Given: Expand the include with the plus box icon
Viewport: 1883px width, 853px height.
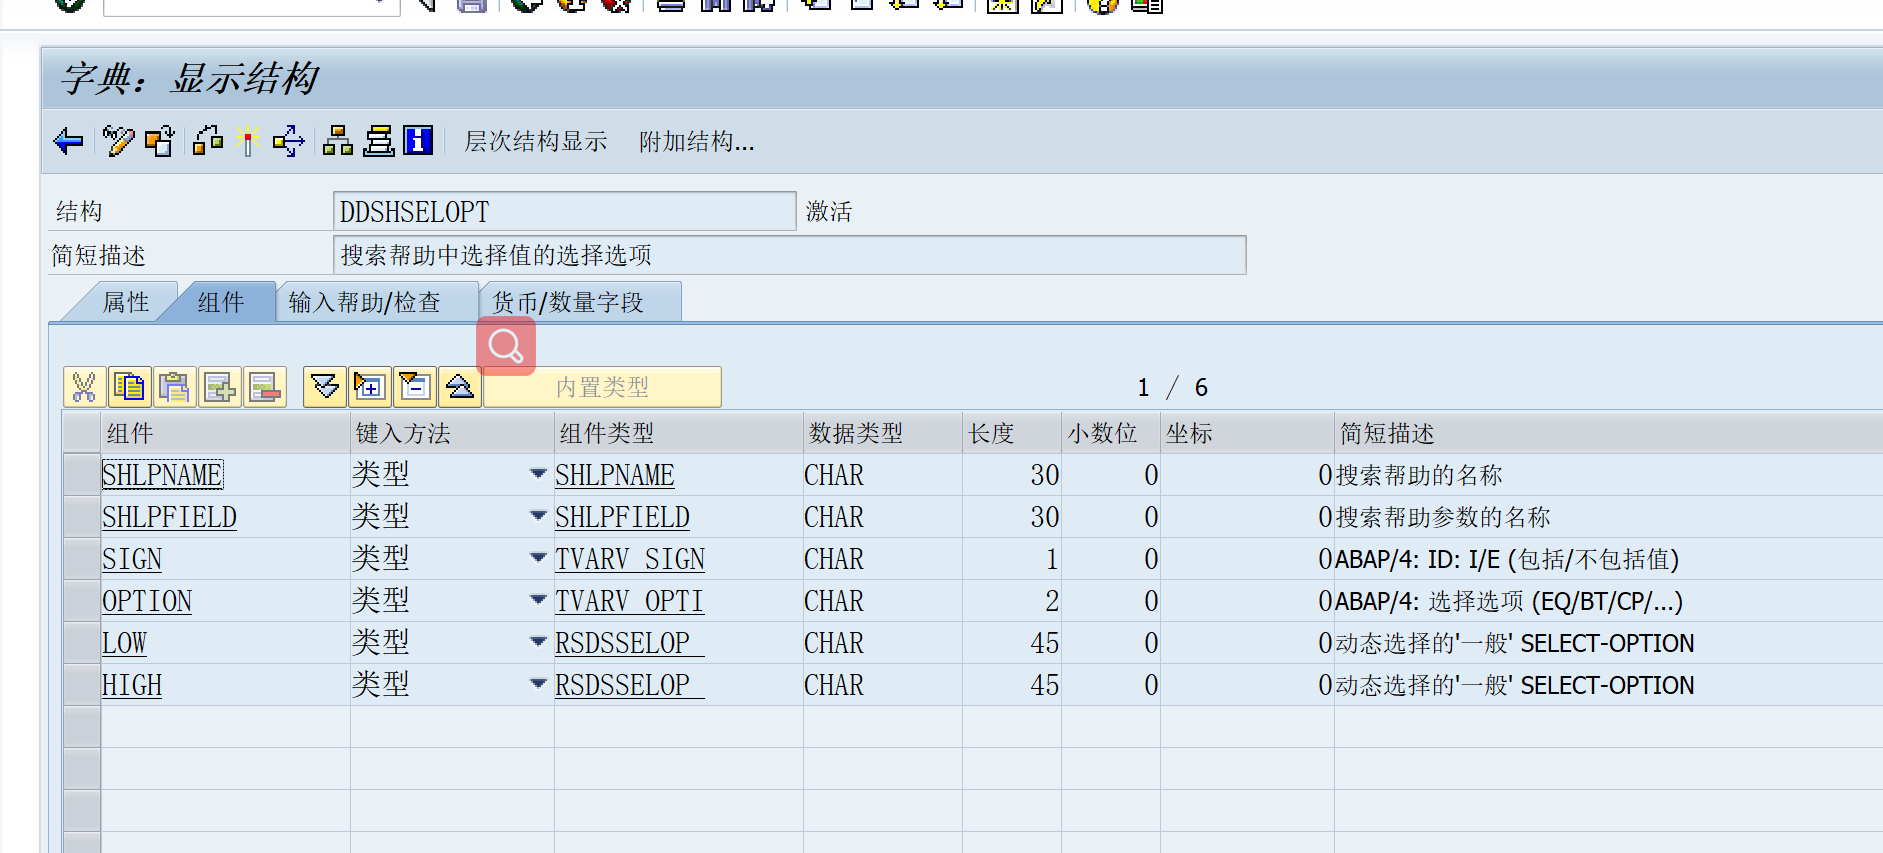Looking at the screenshot, I should point(370,387).
